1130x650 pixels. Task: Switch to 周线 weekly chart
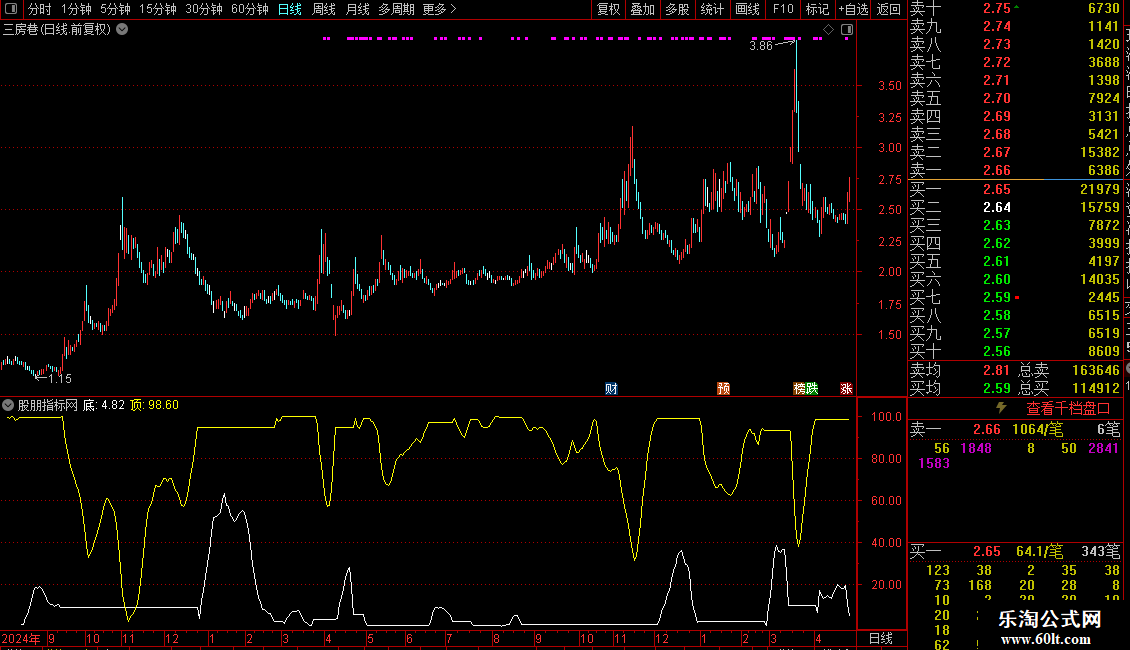click(324, 9)
